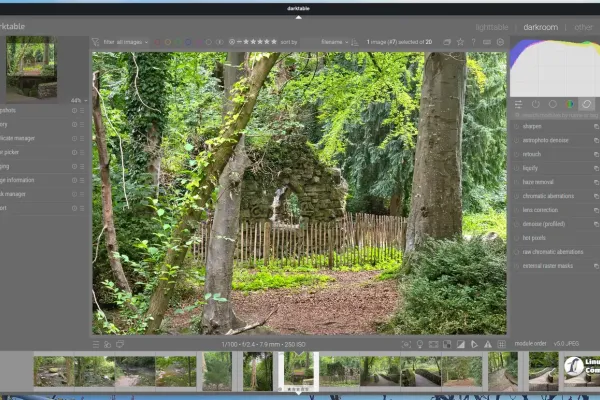Reverse the sort order icon
Image resolution: width=600 pixels, height=400 pixels.
pyautogui.click(x=355, y=42)
